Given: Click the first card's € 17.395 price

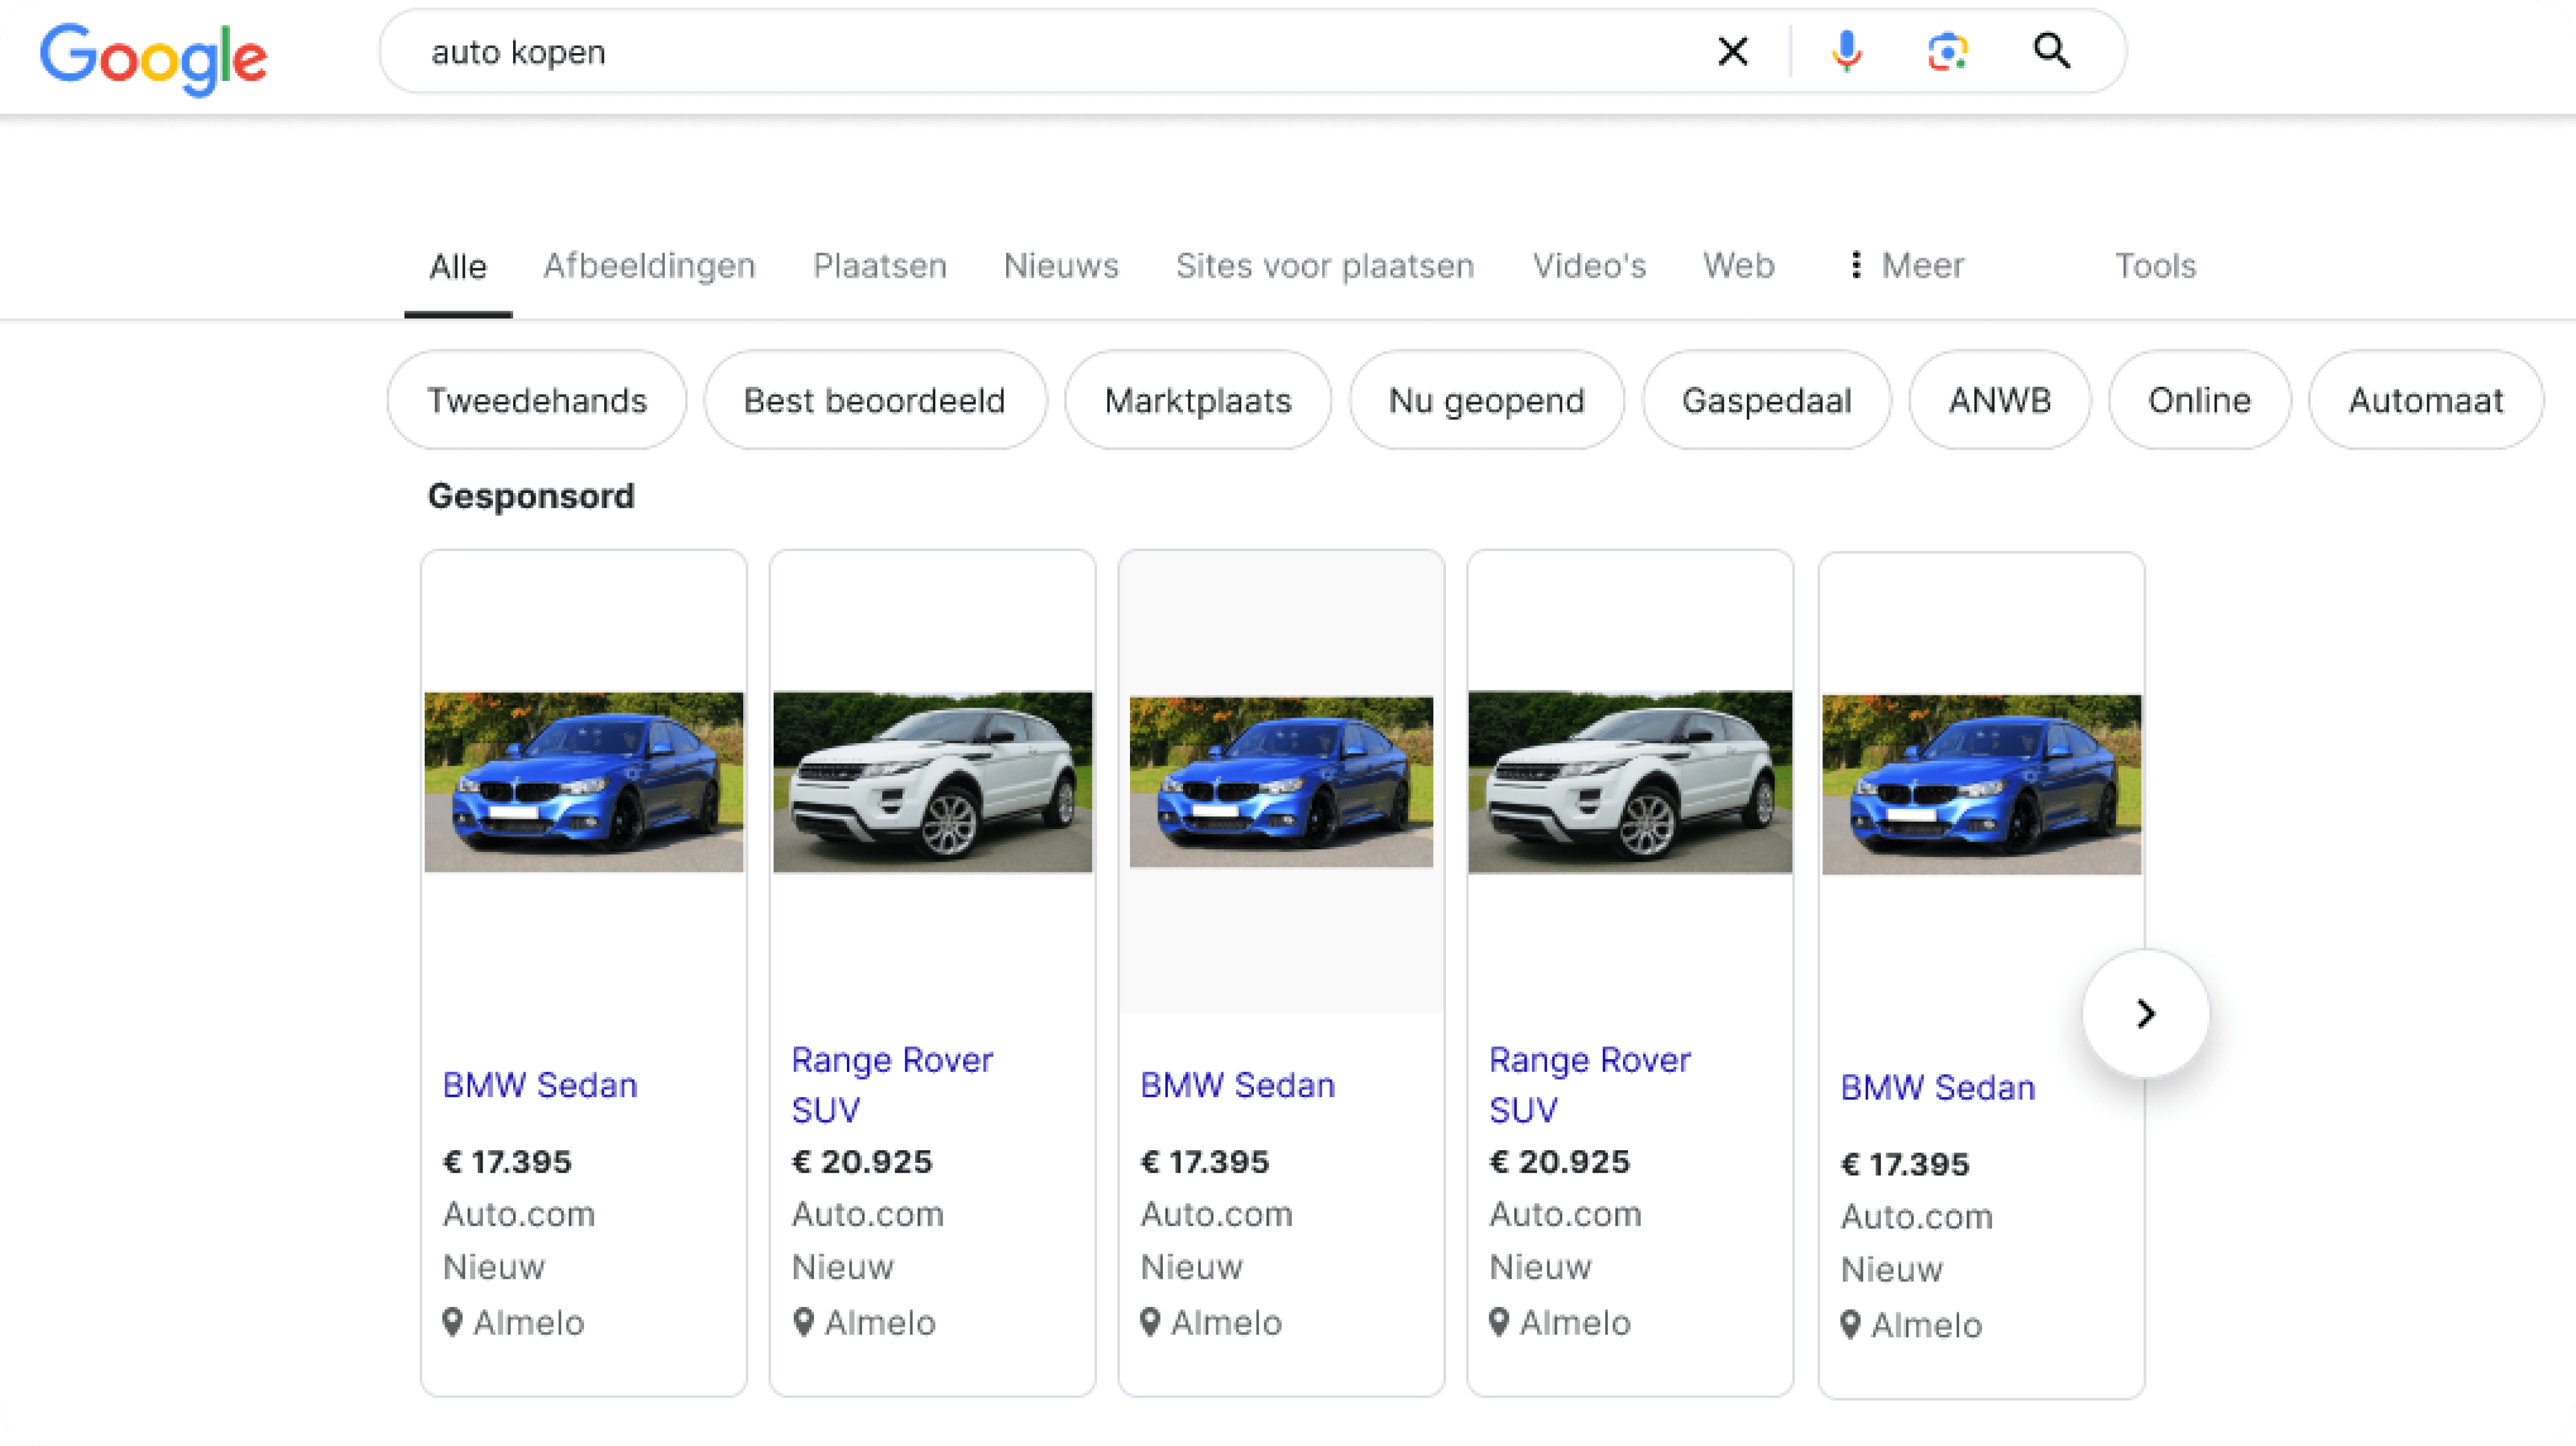Looking at the screenshot, I should click(507, 1162).
